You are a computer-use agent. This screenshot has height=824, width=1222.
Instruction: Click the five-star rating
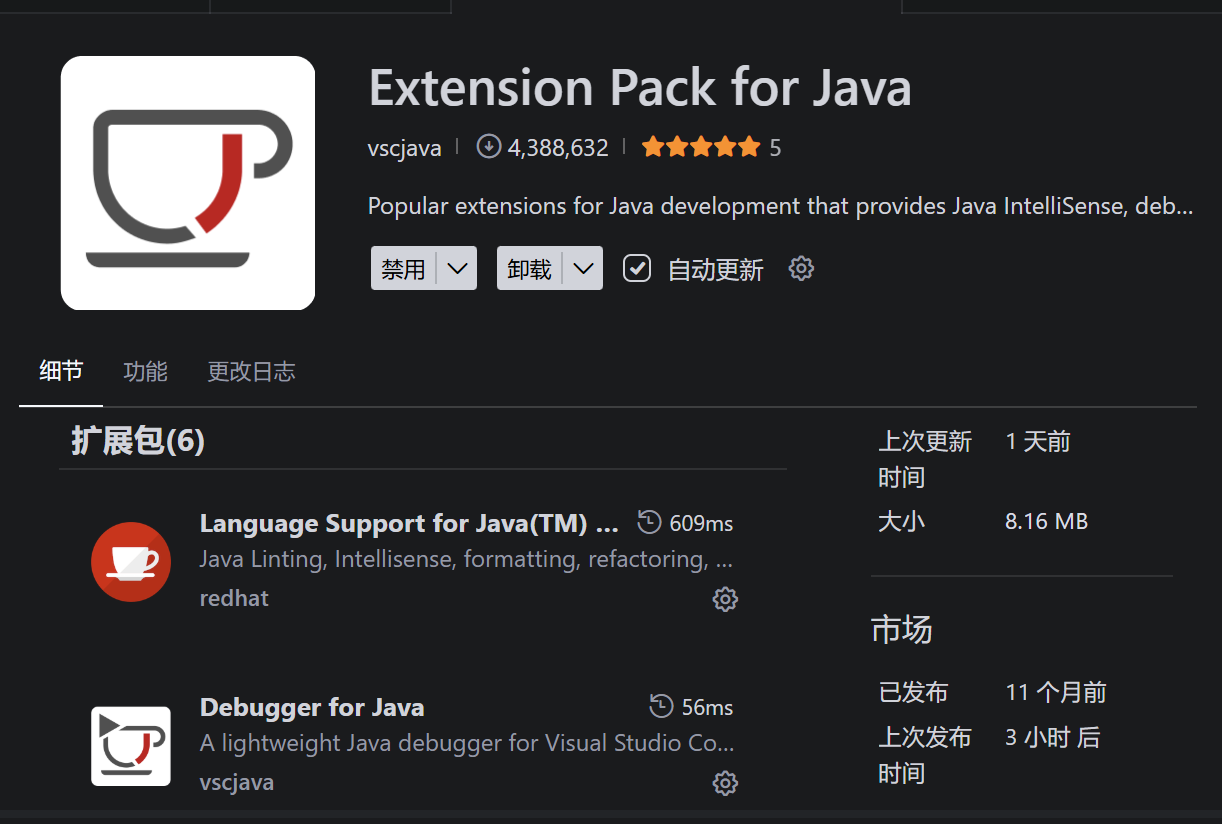(x=701, y=148)
